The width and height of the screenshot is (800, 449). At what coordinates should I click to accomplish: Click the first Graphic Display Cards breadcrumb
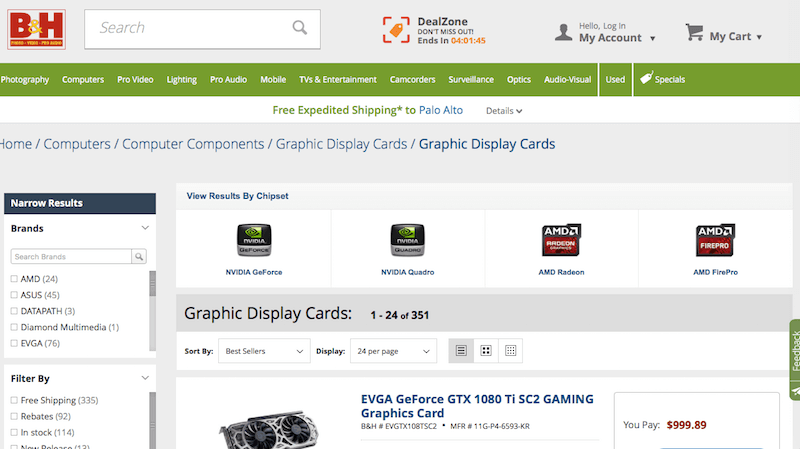[341, 144]
